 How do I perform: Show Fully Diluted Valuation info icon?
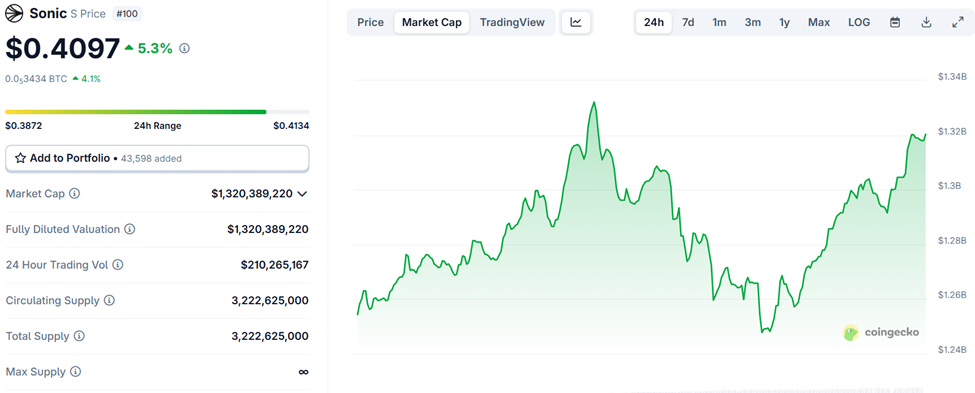pos(129,229)
